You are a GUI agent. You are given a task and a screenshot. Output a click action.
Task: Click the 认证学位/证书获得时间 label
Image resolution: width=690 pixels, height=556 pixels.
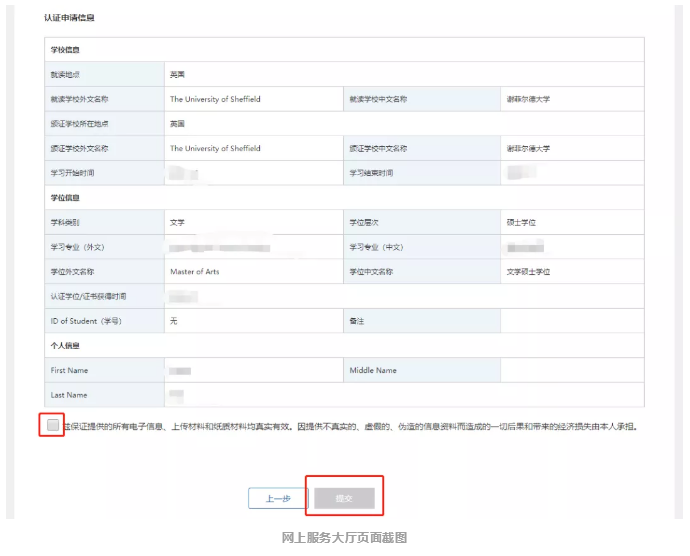pos(88,296)
